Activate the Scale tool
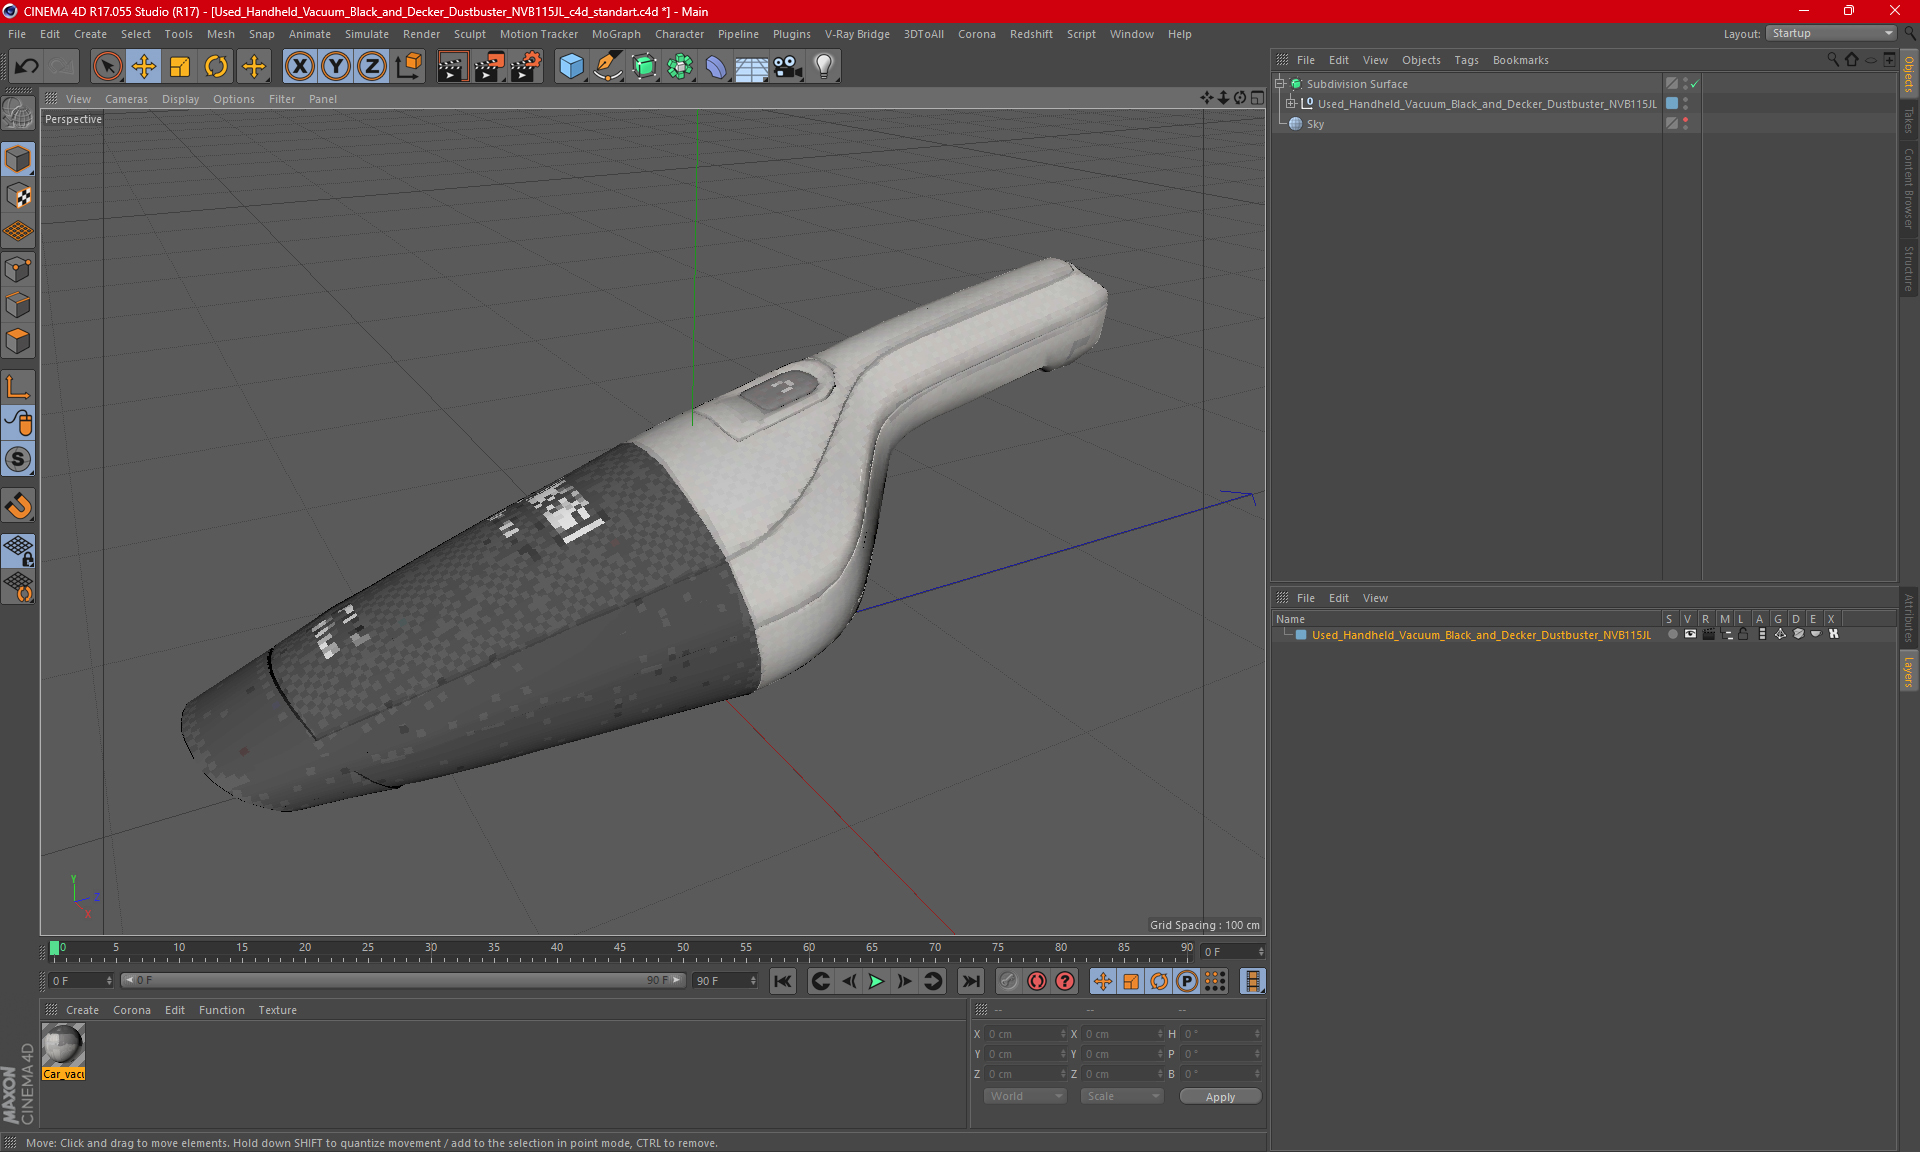Screen dimensions: 1920x1152 coord(180,67)
